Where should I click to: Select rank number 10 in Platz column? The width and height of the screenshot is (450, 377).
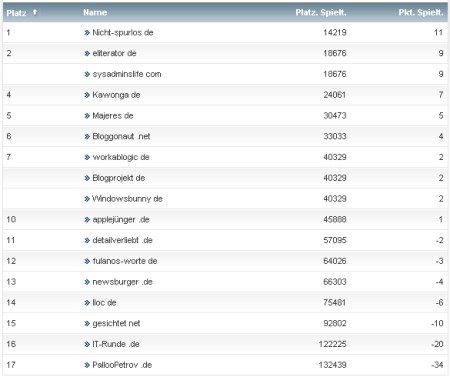[x=11, y=220]
